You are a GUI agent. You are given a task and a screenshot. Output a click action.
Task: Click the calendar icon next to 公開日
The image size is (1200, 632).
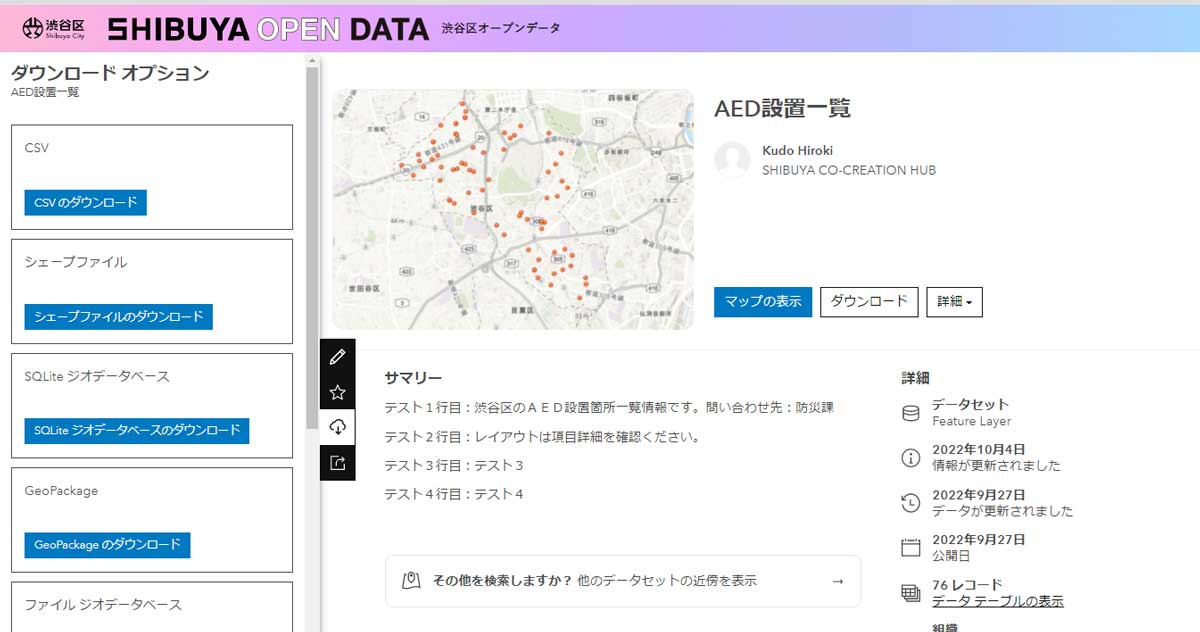909,545
